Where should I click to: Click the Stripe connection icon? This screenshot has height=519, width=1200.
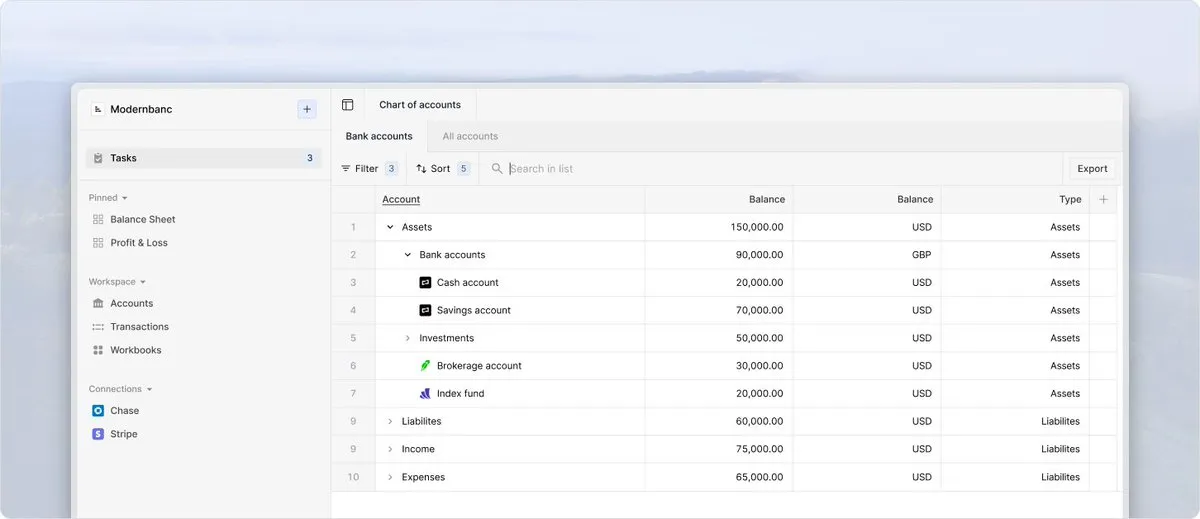pos(98,434)
